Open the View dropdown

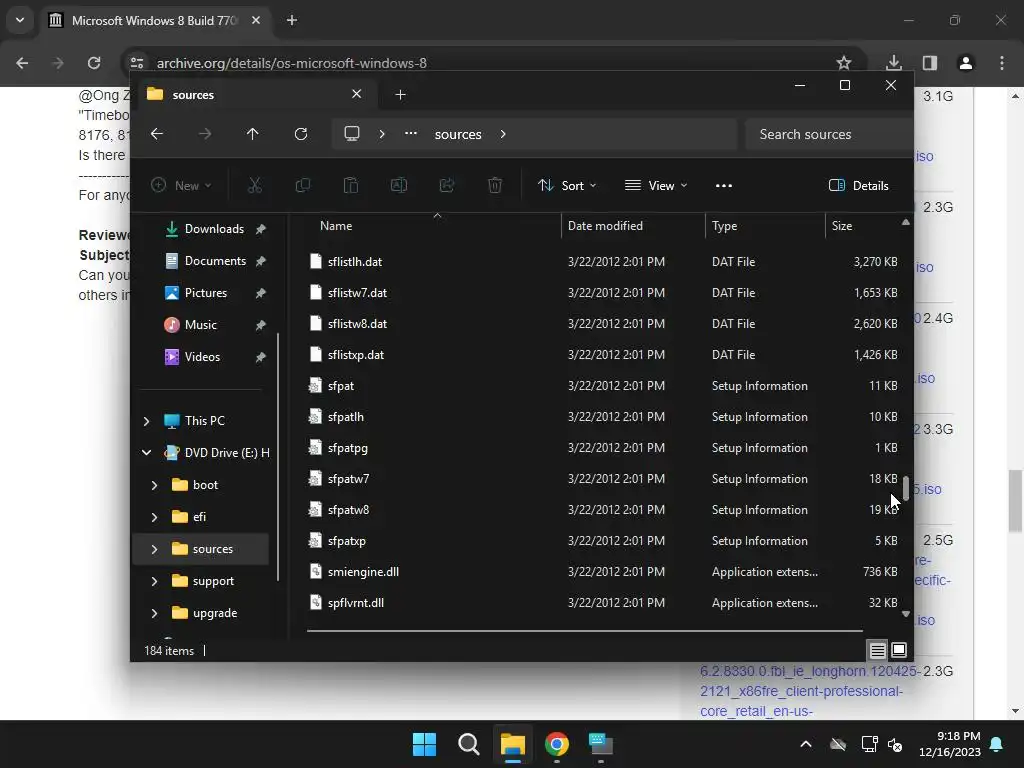[656, 185]
